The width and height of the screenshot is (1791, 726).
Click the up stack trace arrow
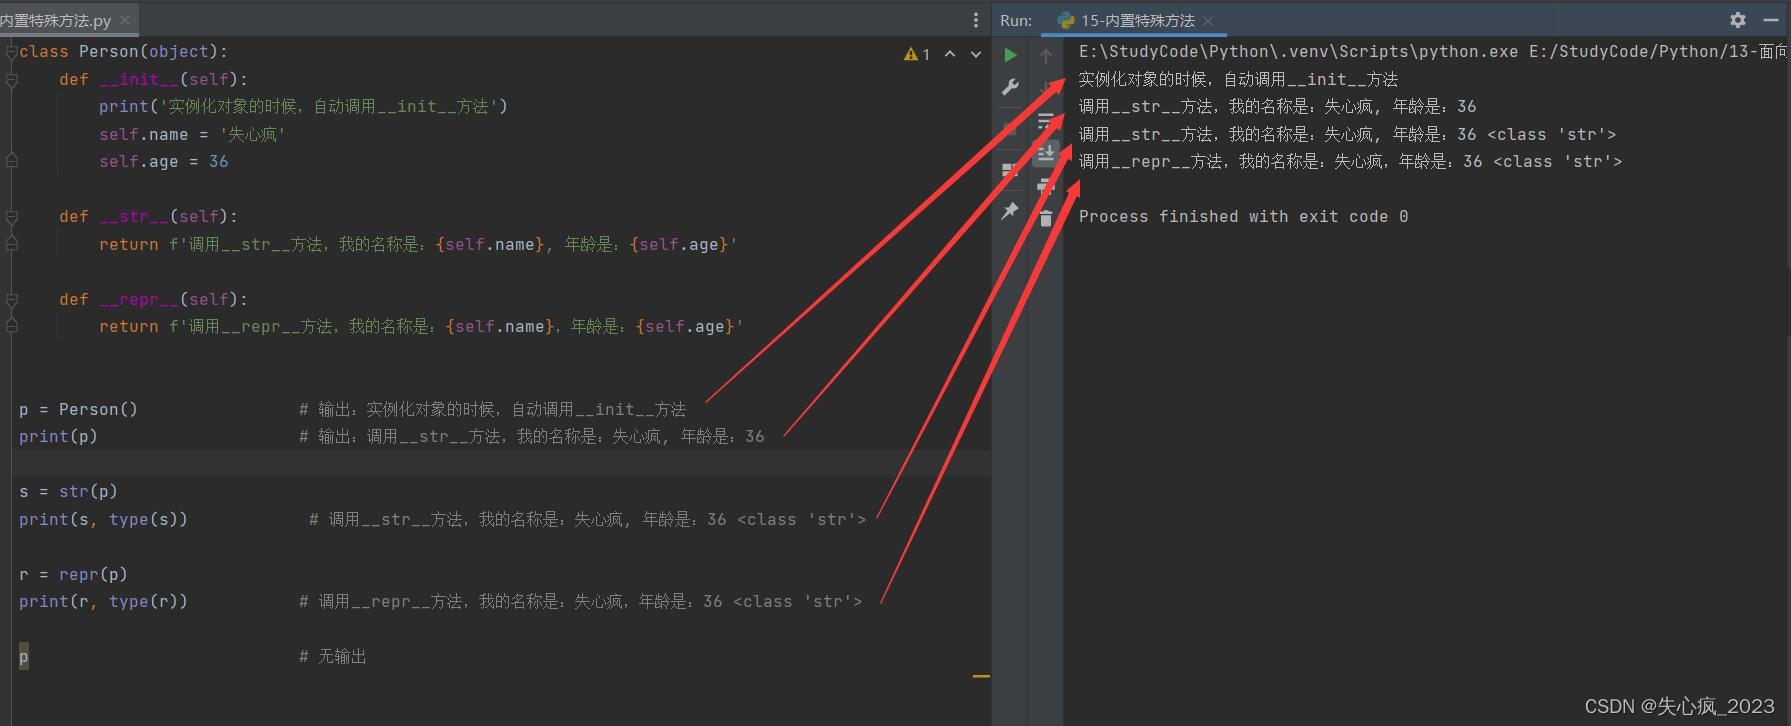click(1046, 56)
